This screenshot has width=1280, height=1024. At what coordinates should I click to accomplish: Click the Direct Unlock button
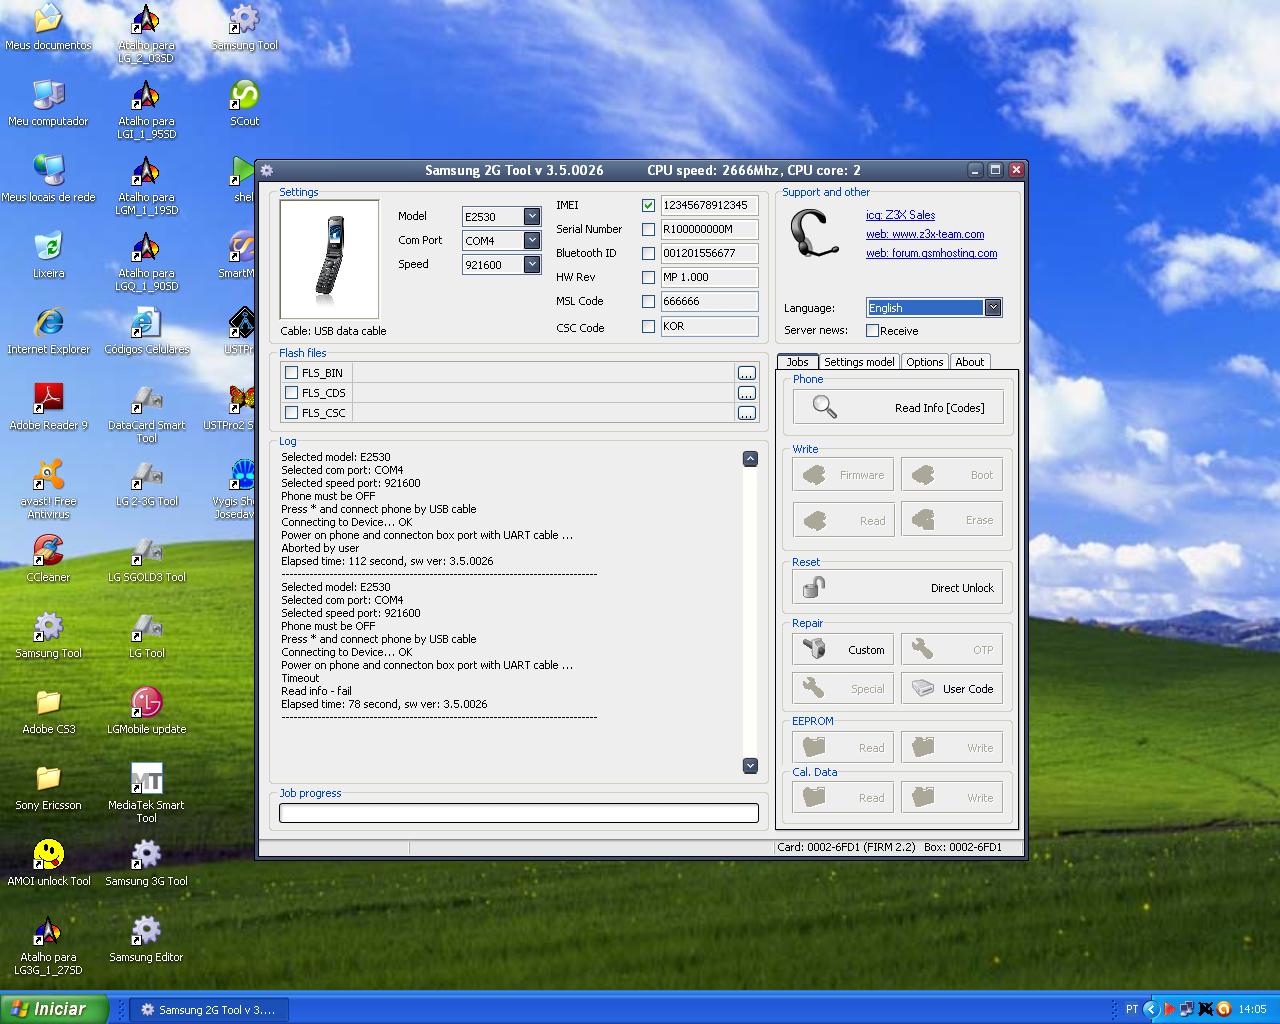pos(898,587)
